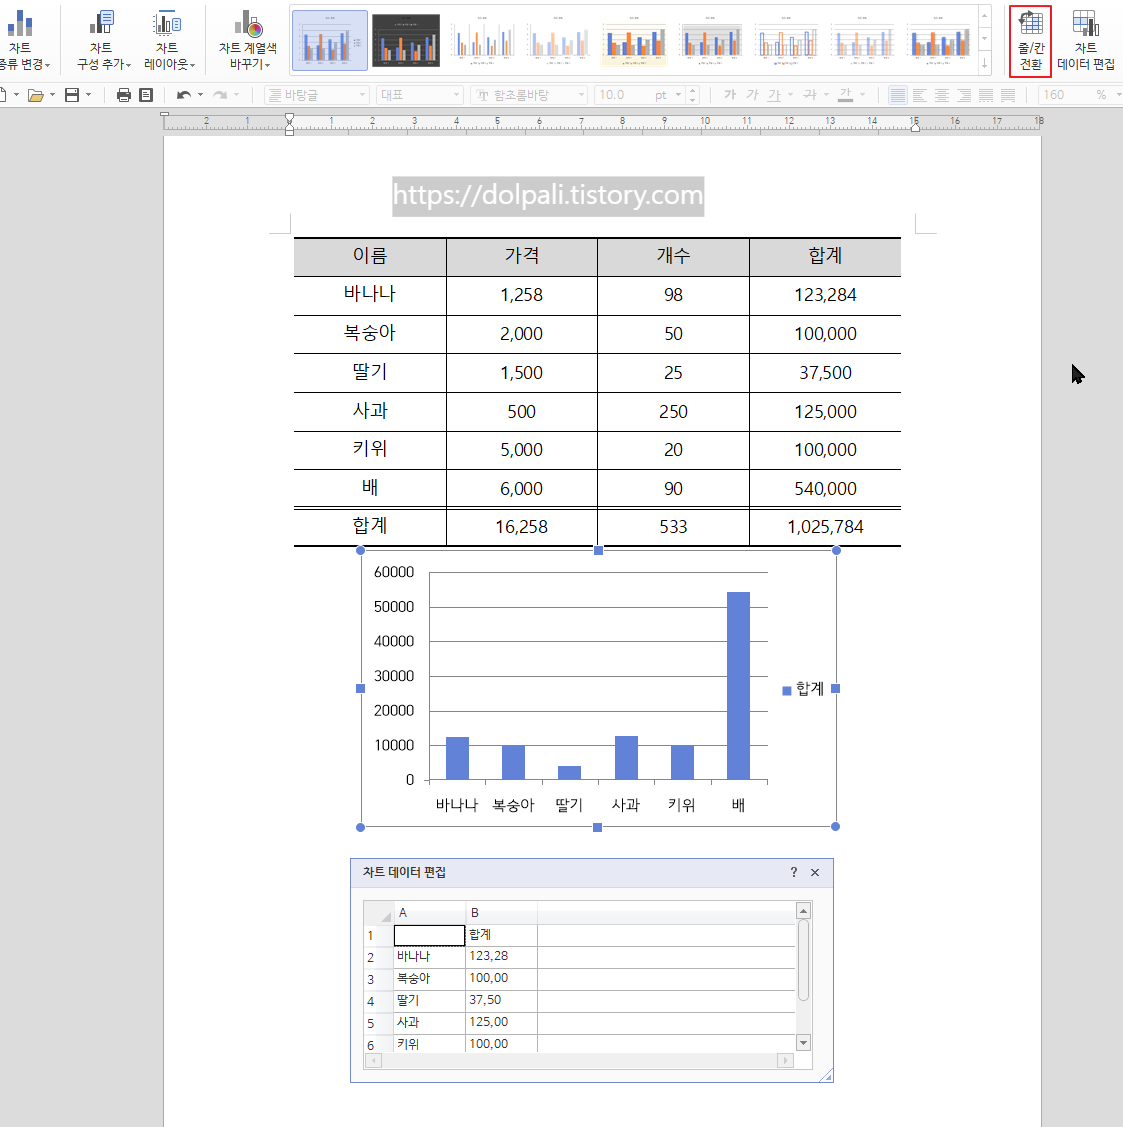Click the font size 10.0 field
Screen dimensions: 1123x1127
[x=623, y=95]
